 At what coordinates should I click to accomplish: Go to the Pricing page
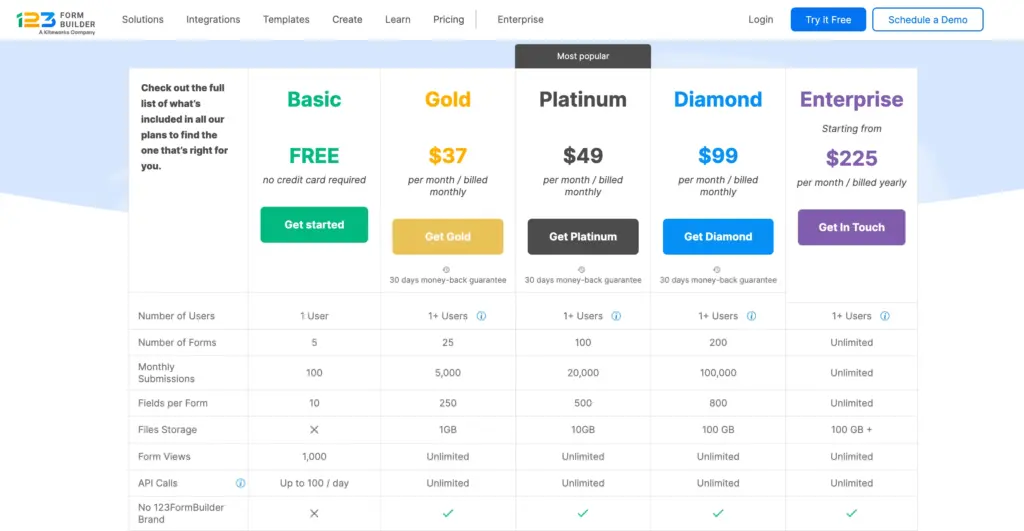coord(449,20)
